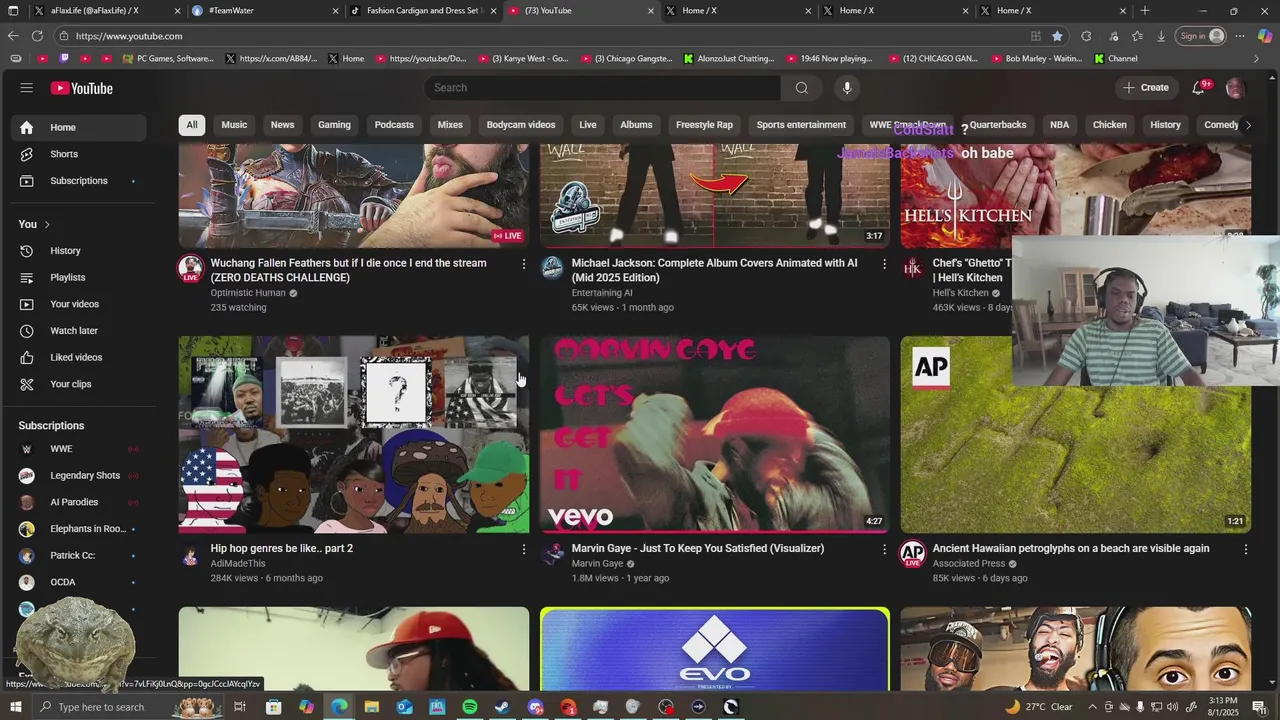Show more filter chips with right arrow

1247,125
